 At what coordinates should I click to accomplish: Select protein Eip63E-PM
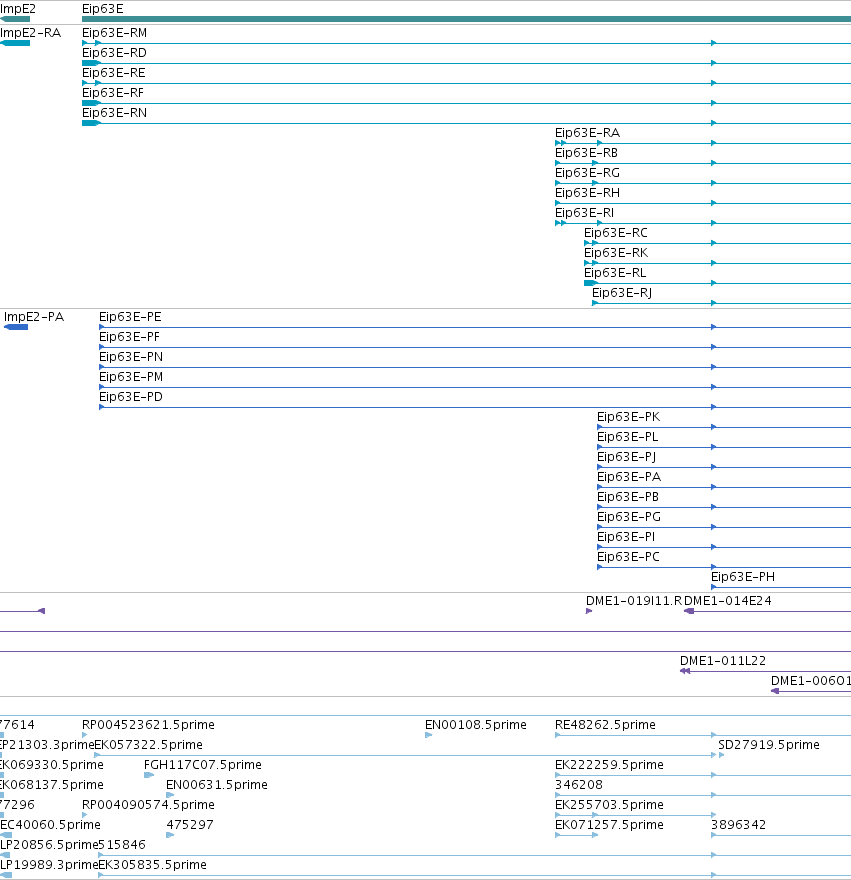[x=131, y=377]
